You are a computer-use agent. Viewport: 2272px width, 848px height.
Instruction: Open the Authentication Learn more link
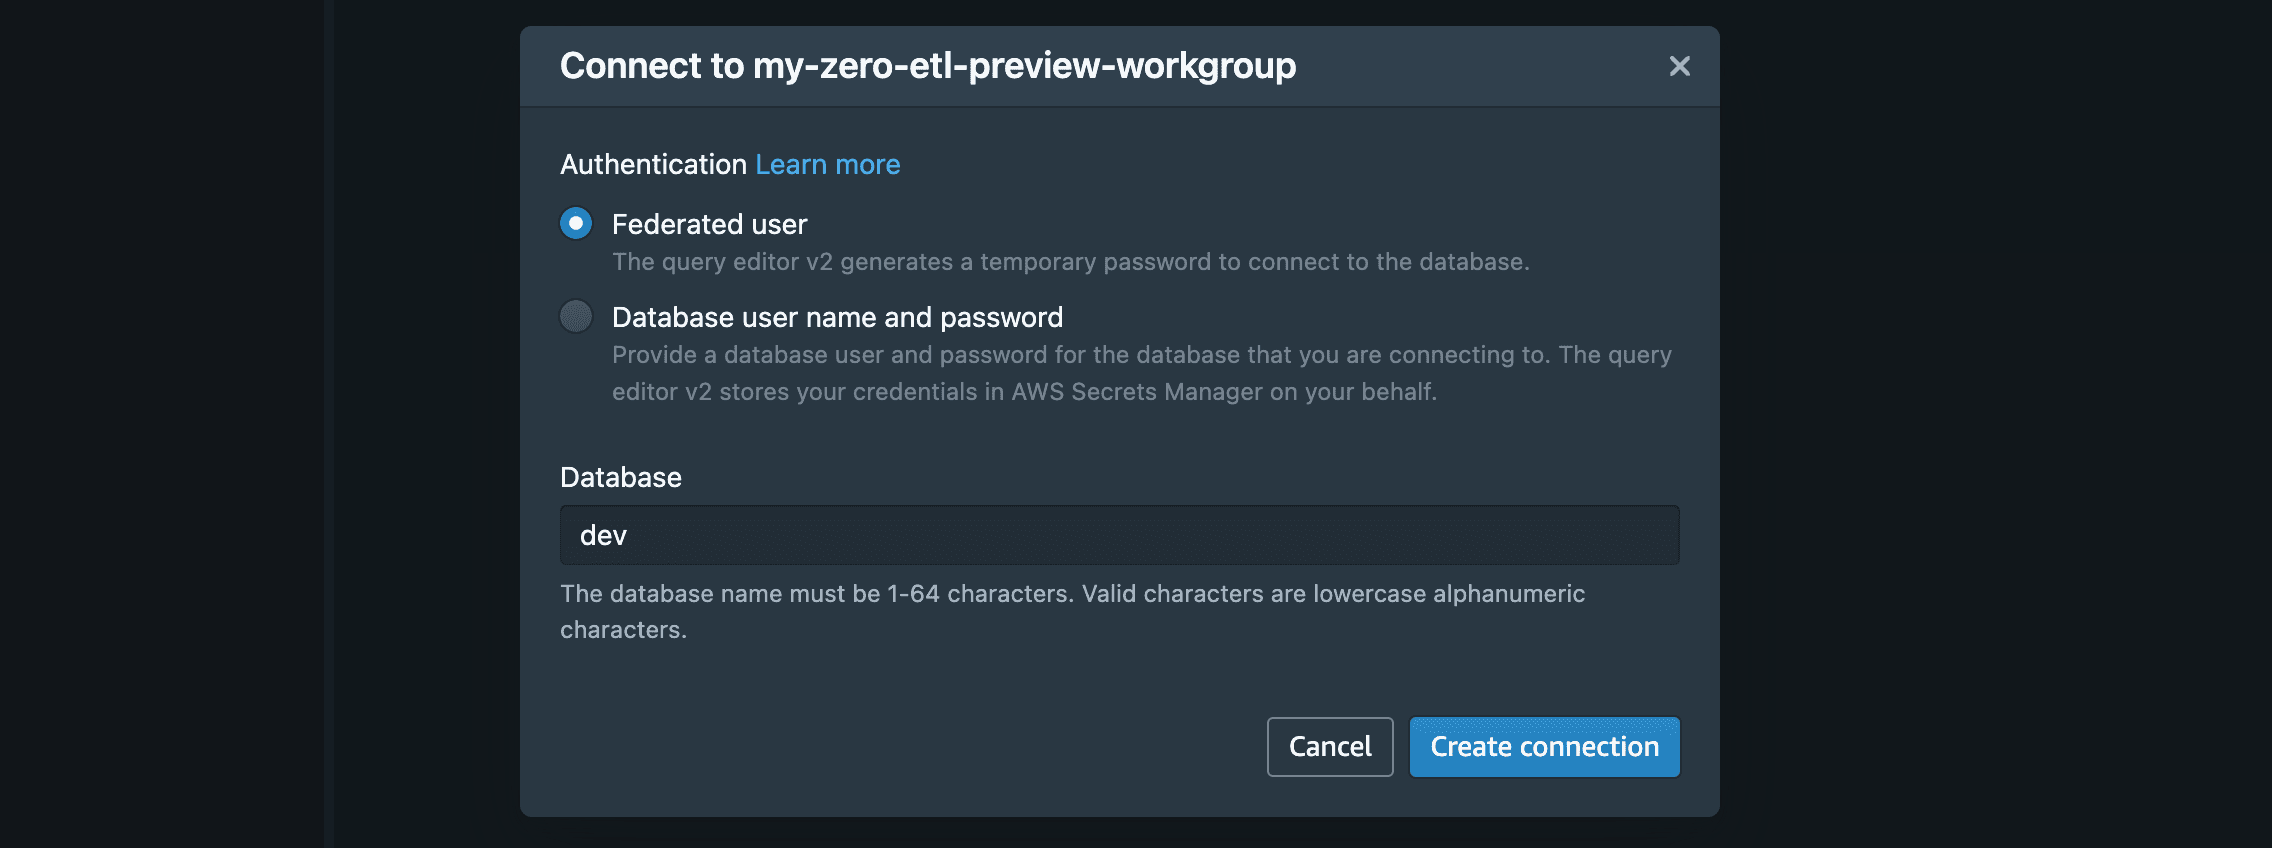click(827, 164)
